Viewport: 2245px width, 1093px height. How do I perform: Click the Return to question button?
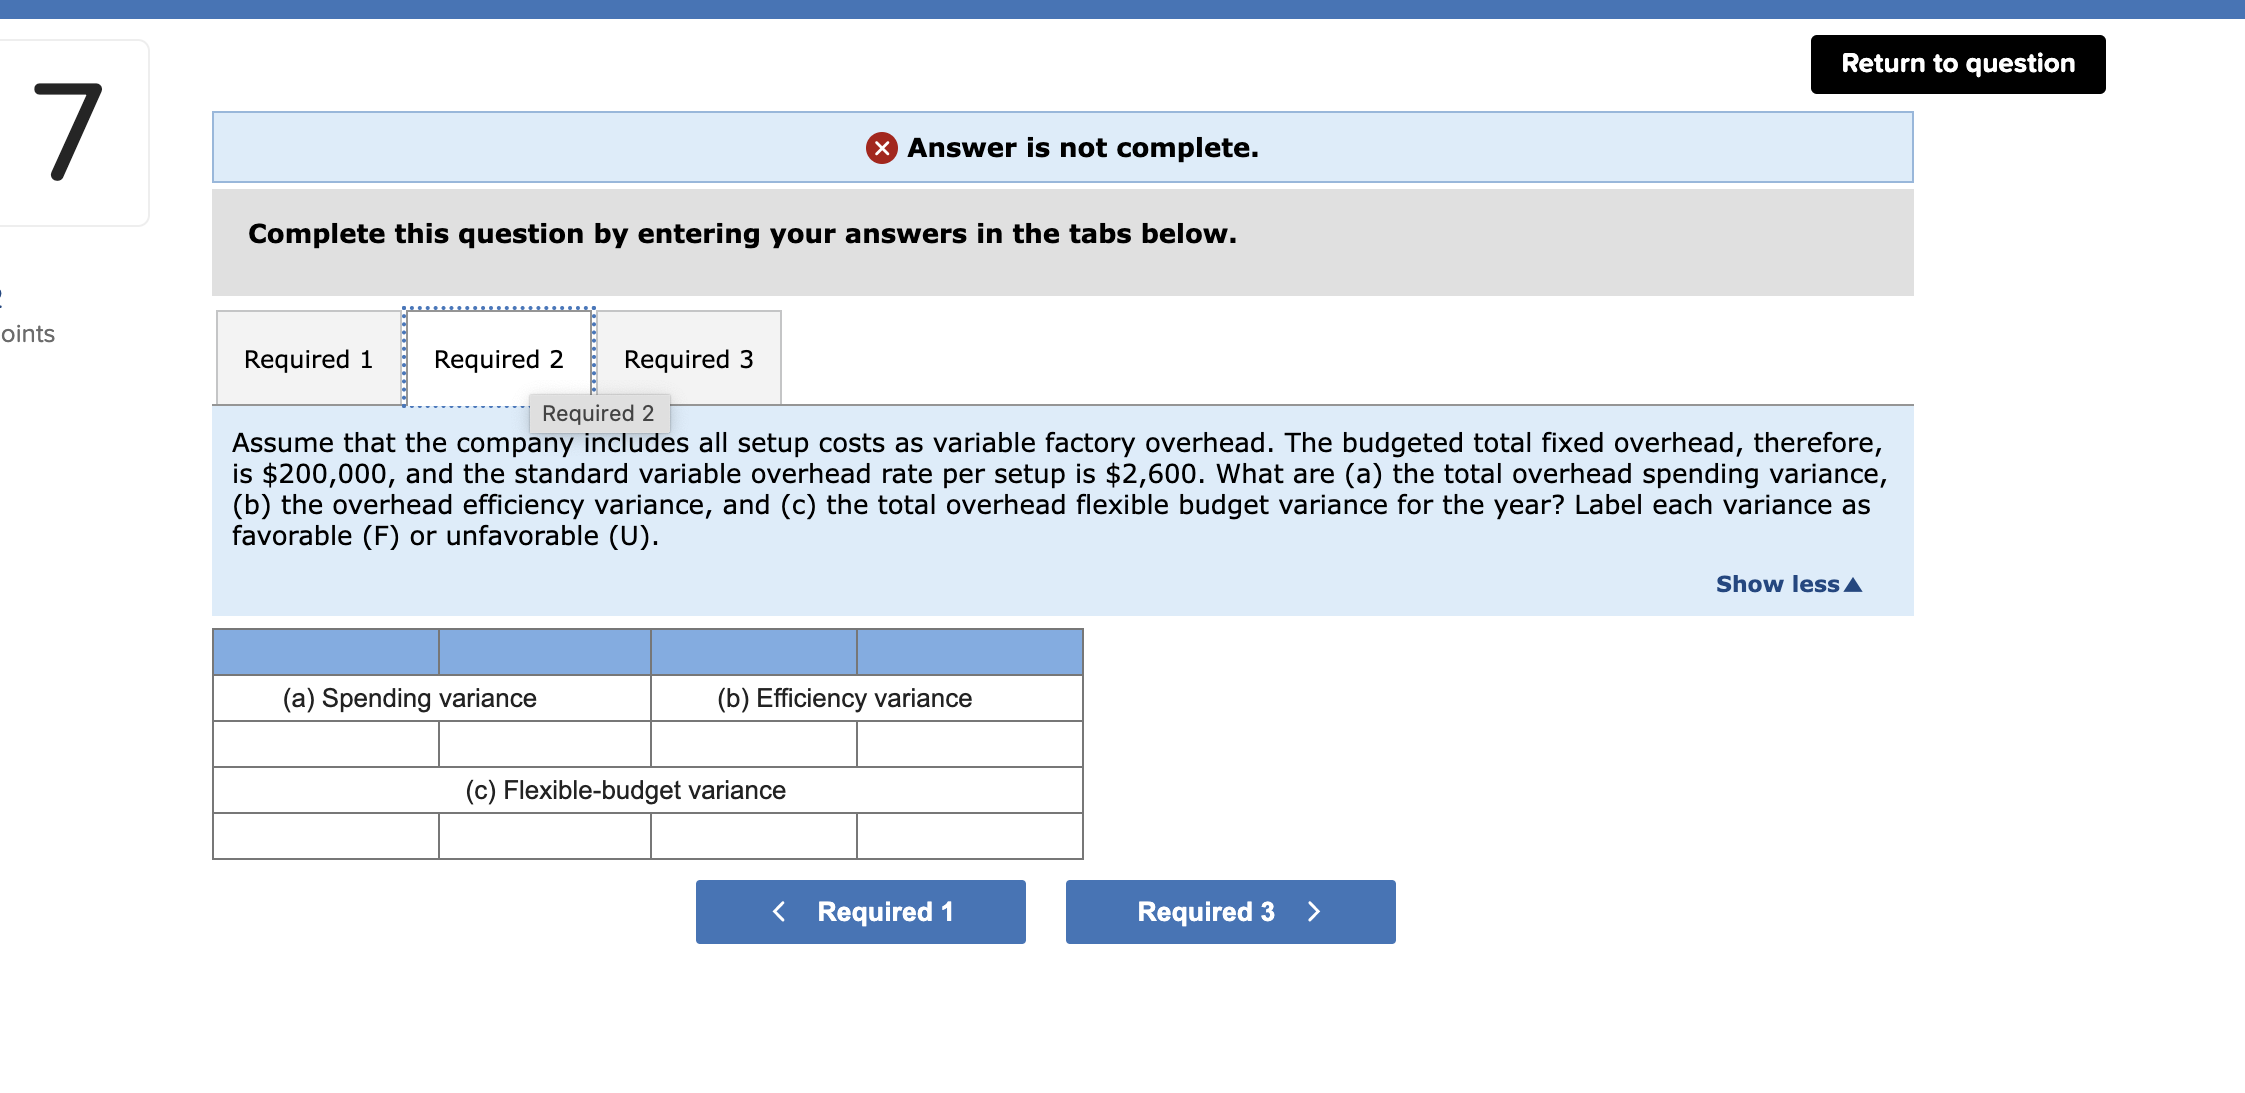point(1957,63)
